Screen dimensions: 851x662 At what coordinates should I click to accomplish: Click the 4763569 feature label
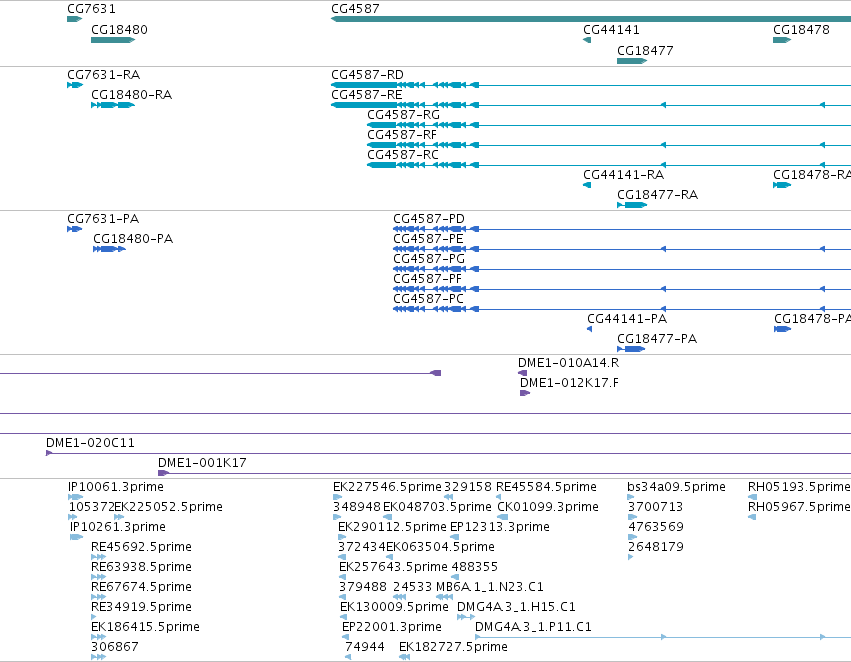click(x=656, y=527)
